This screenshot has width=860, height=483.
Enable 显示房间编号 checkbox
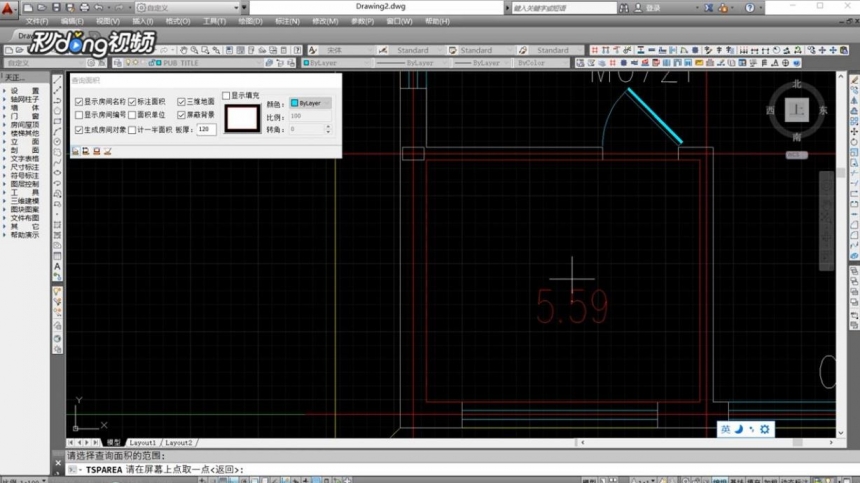(79, 115)
